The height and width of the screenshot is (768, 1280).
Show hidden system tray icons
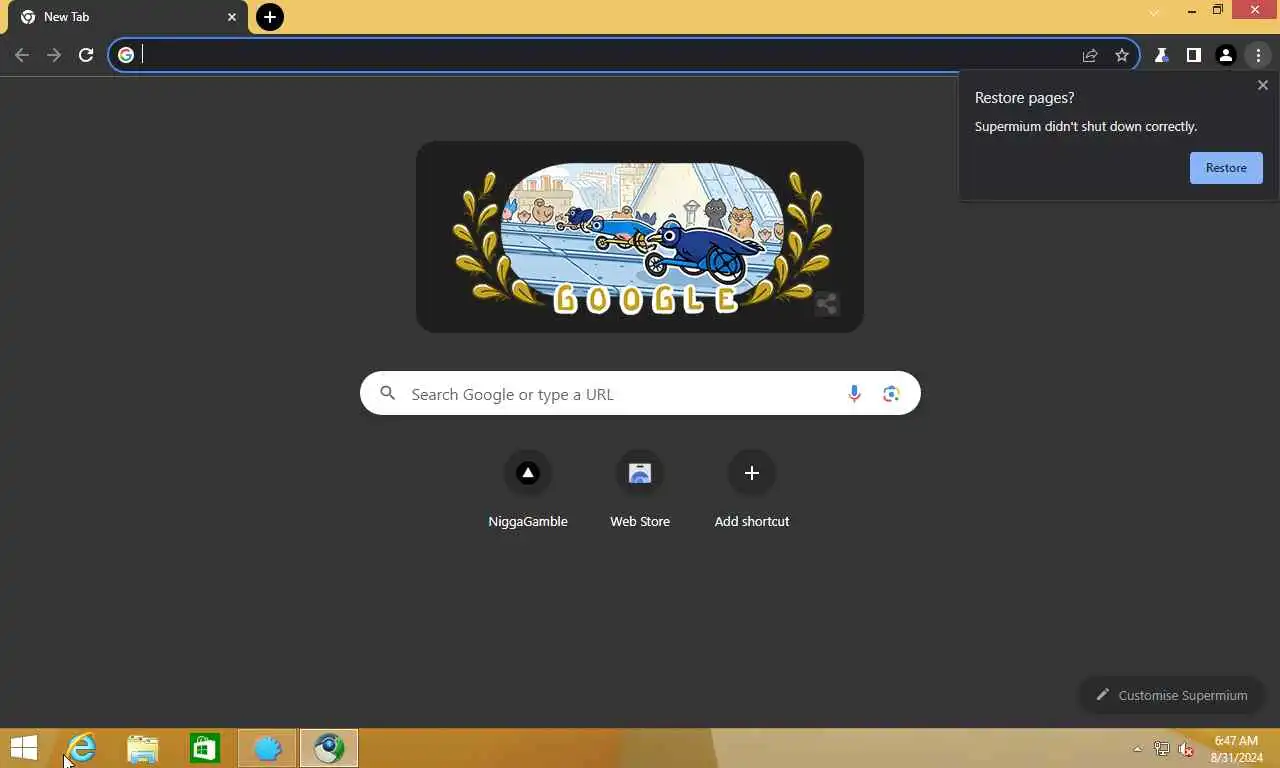tap(1137, 749)
